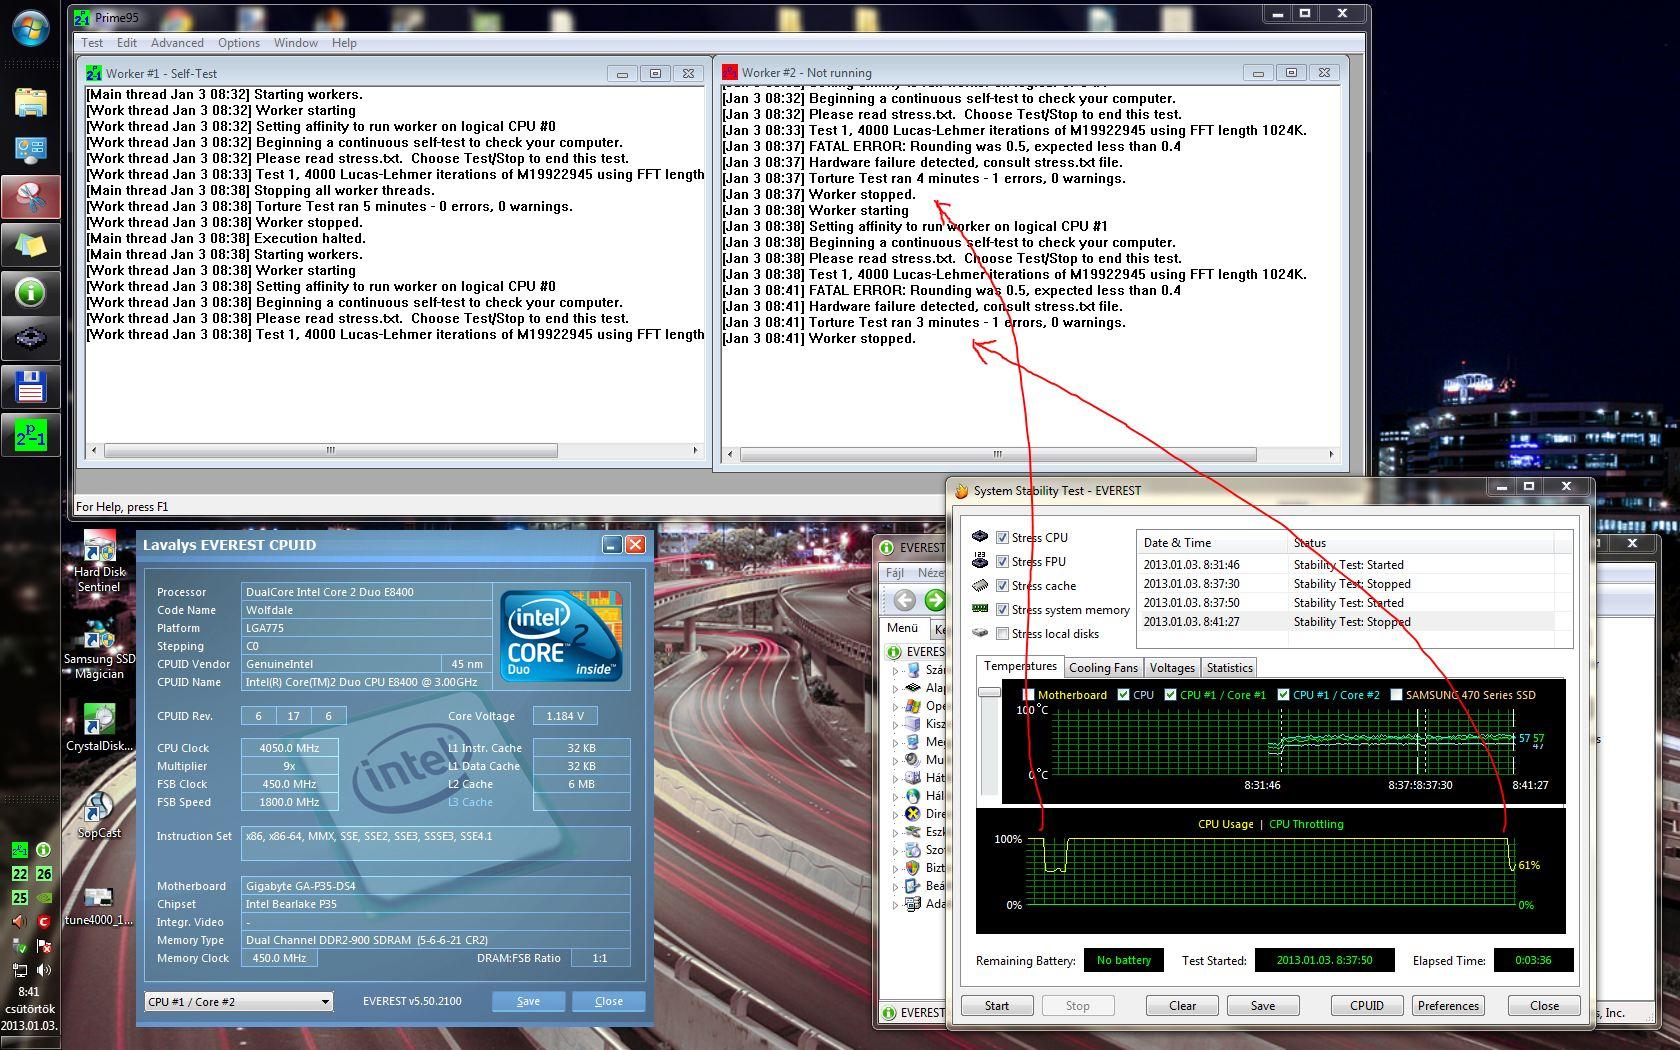Click Close in the EVEREST CPUID window

click(608, 1001)
